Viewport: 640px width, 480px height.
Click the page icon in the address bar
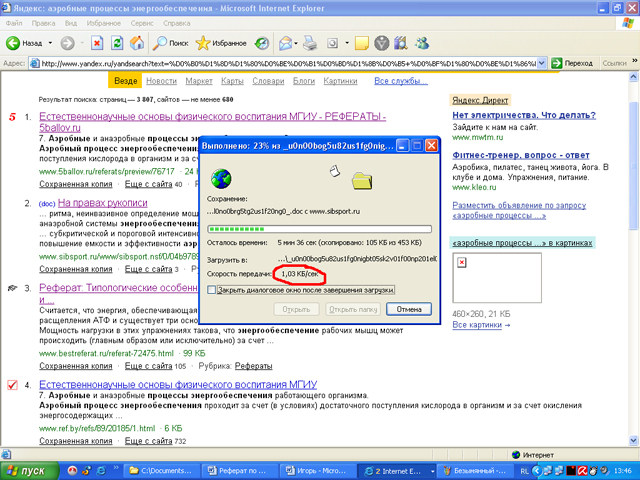point(35,63)
